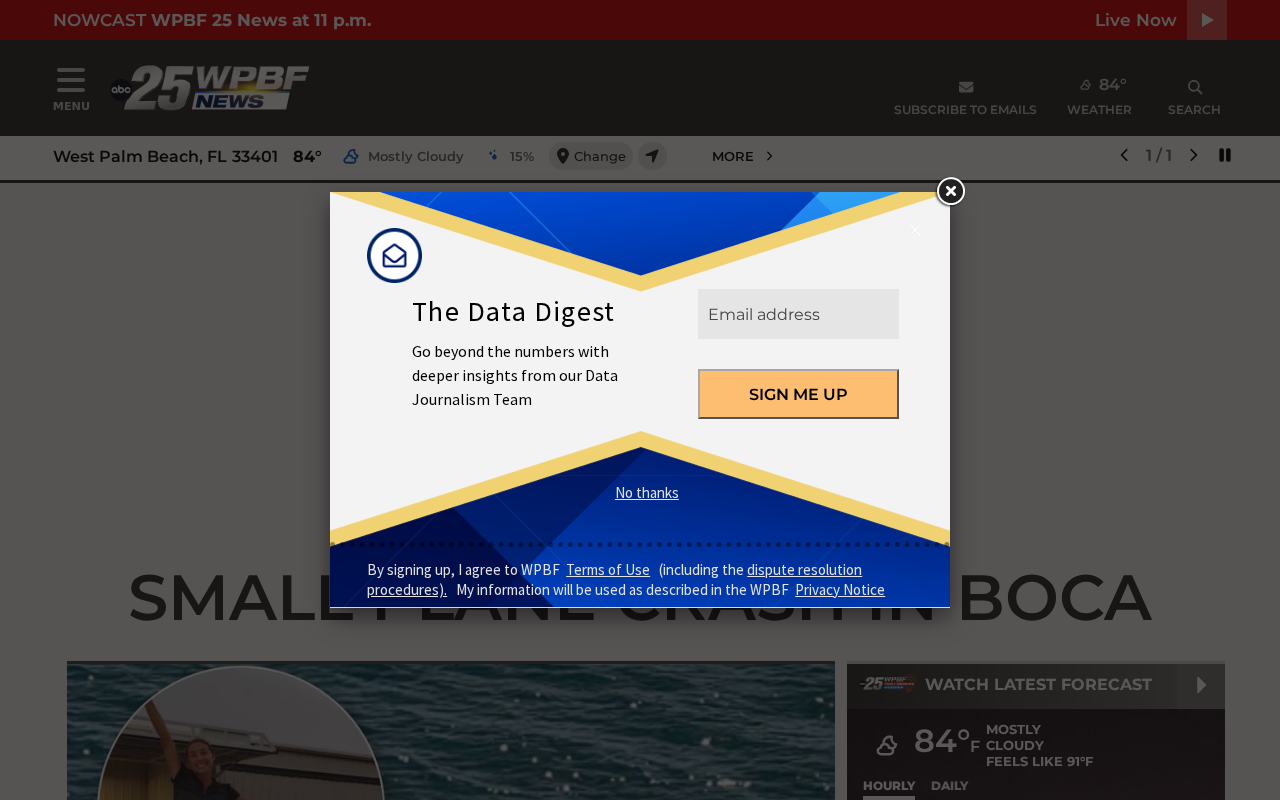Viewport: 1280px width, 800px height.
Task: Click the Live Now label
Action: [1136, 20]
